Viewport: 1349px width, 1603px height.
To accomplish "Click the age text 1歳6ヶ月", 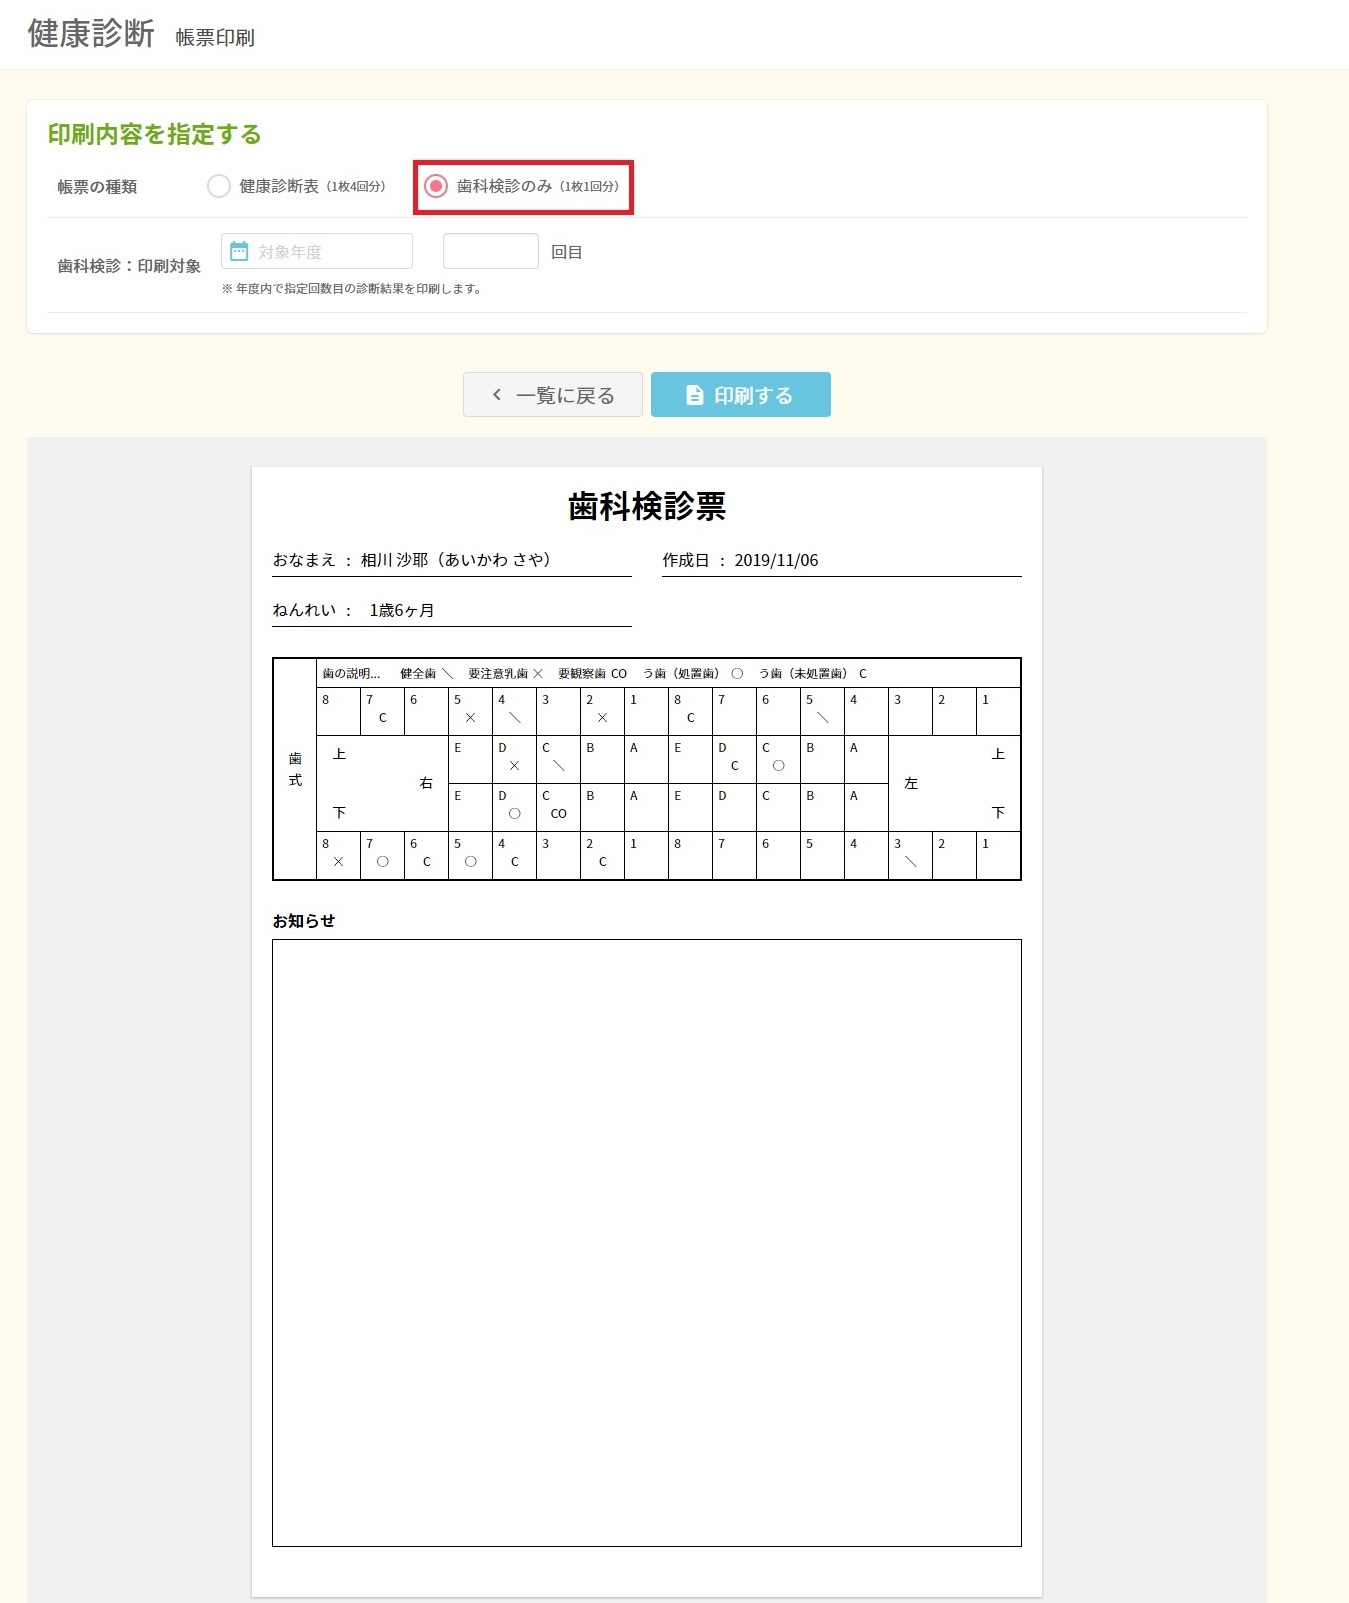I will pos(402,610).
